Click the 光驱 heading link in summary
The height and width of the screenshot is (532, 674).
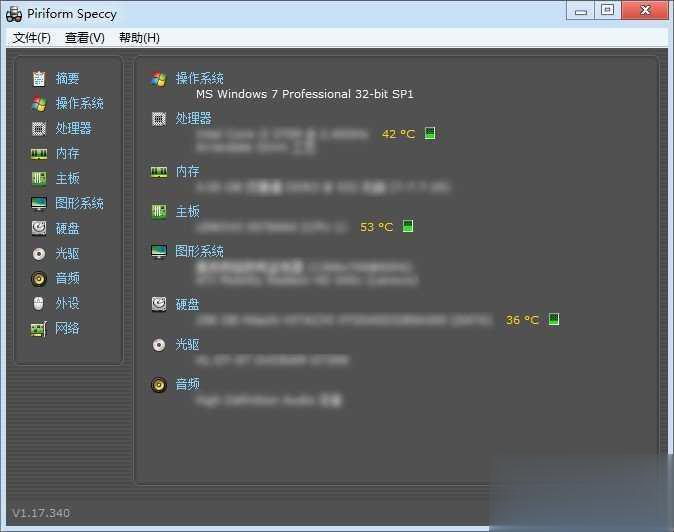pos(187,344)
